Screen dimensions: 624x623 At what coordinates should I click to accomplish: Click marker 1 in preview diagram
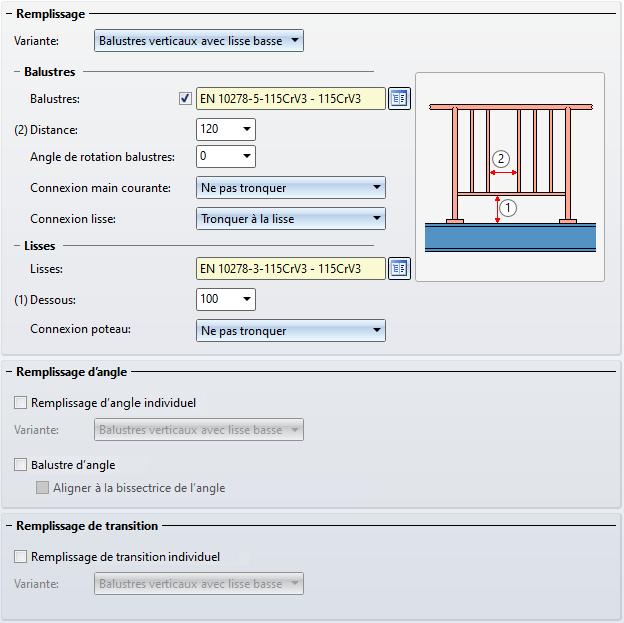tap(509, 209)
